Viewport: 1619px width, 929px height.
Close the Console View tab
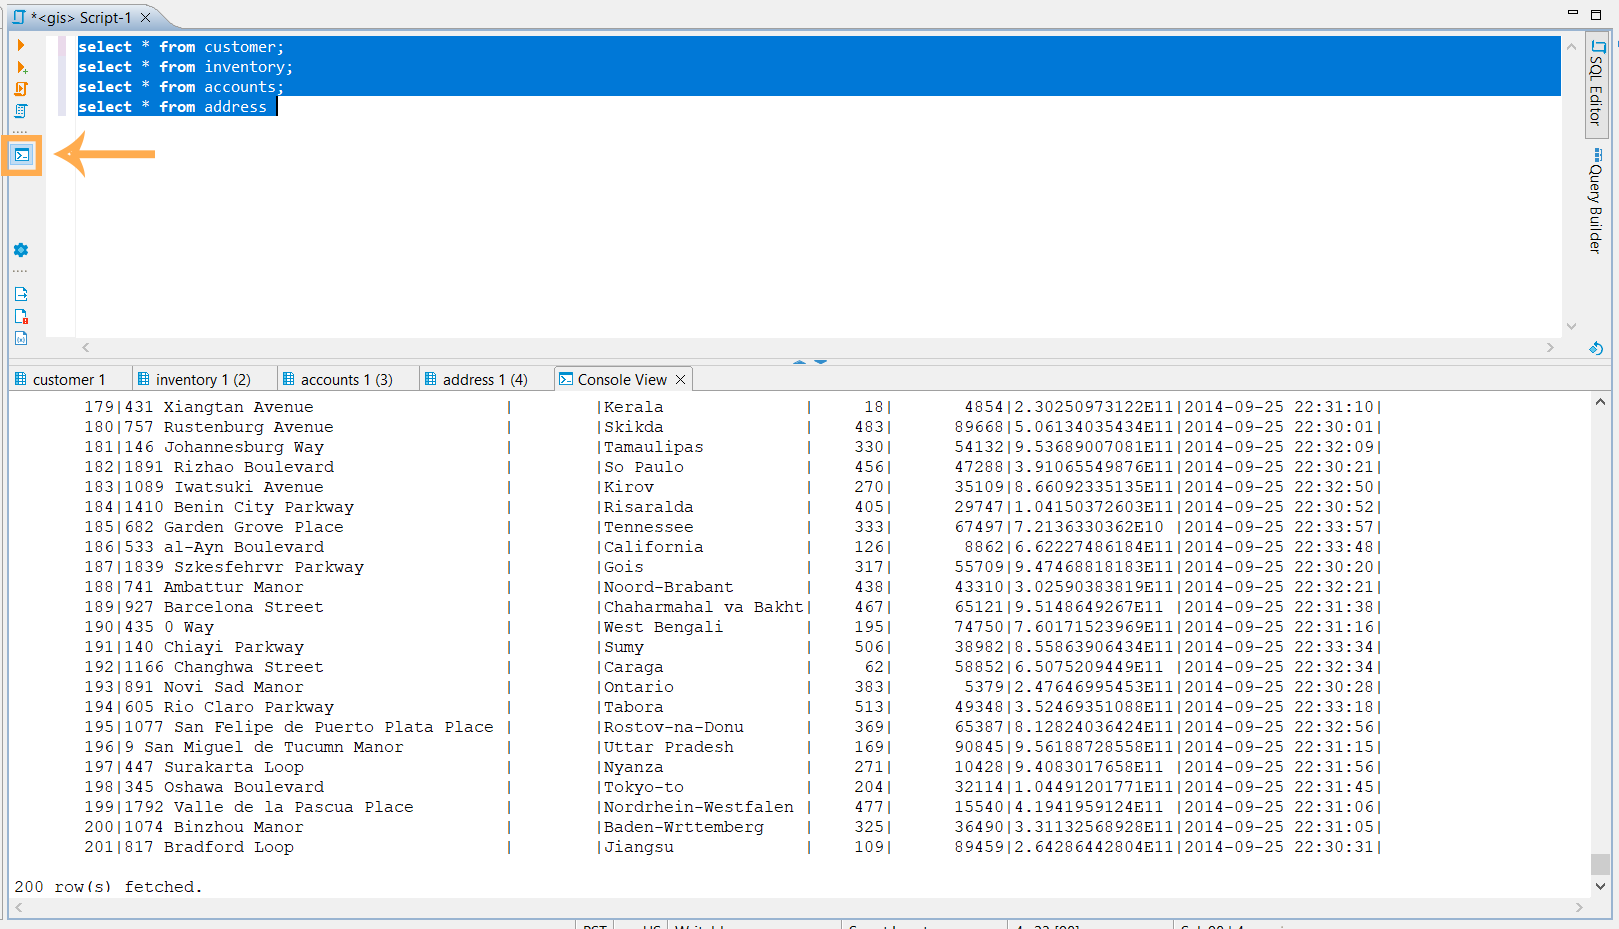679,378
